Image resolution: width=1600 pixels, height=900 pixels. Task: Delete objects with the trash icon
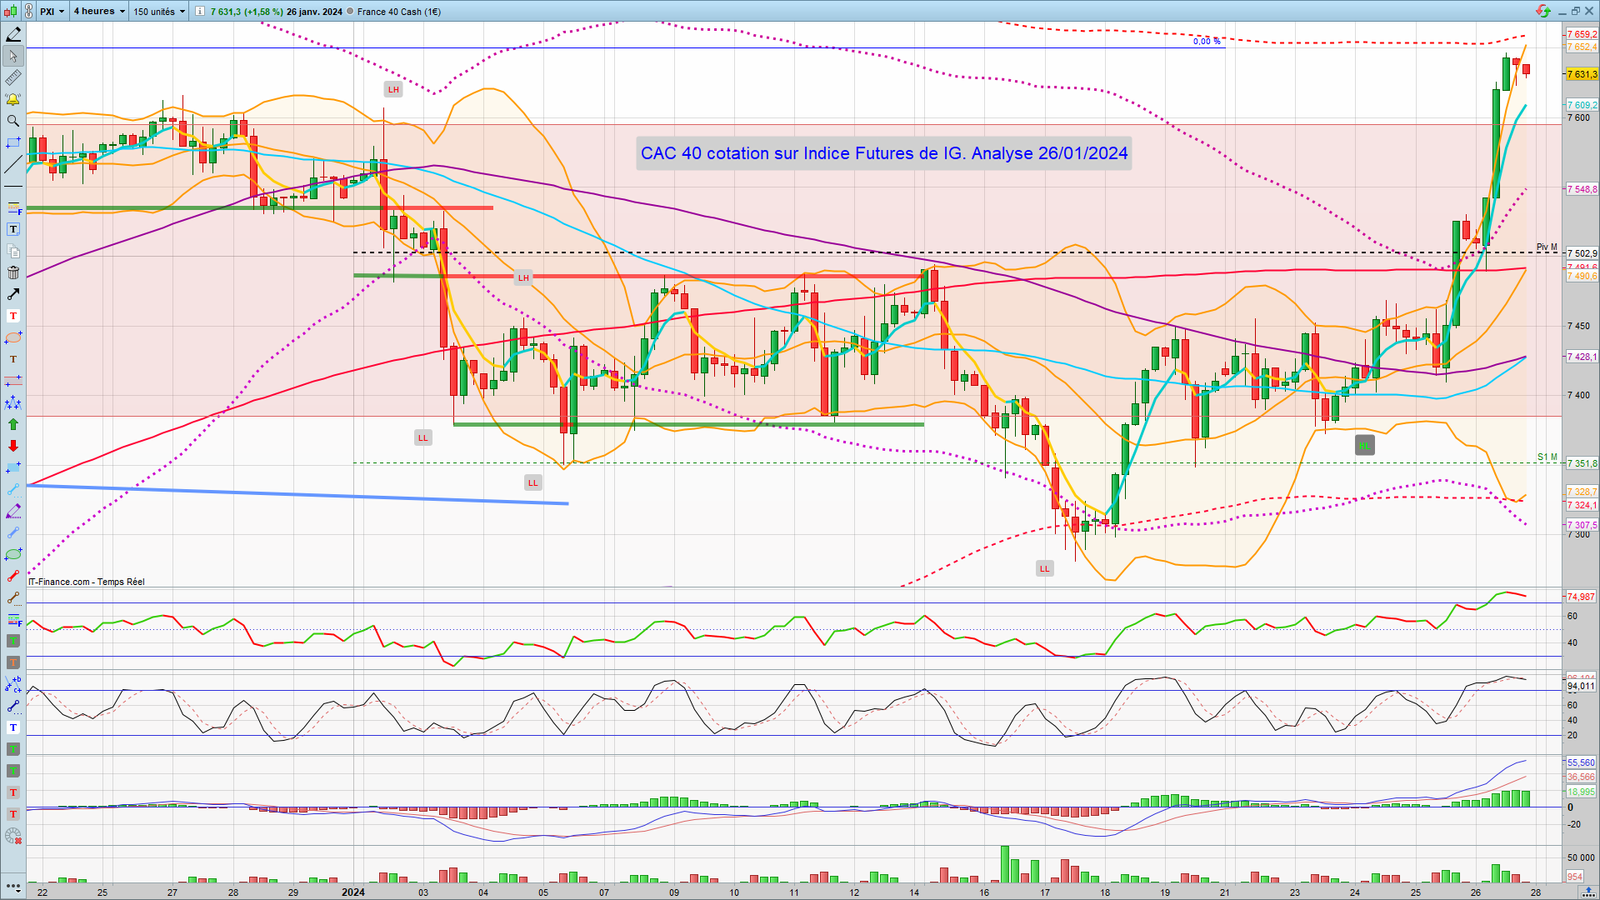13,273
